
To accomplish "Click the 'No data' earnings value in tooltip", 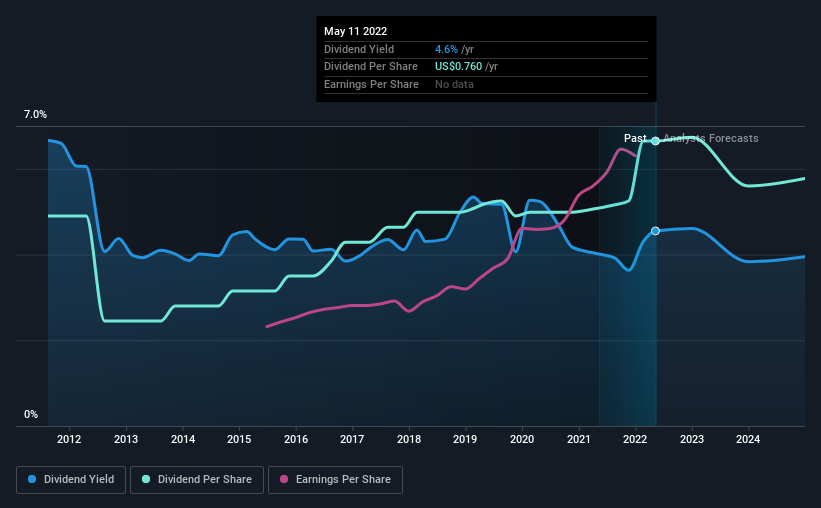I will (x=454, y=84).
